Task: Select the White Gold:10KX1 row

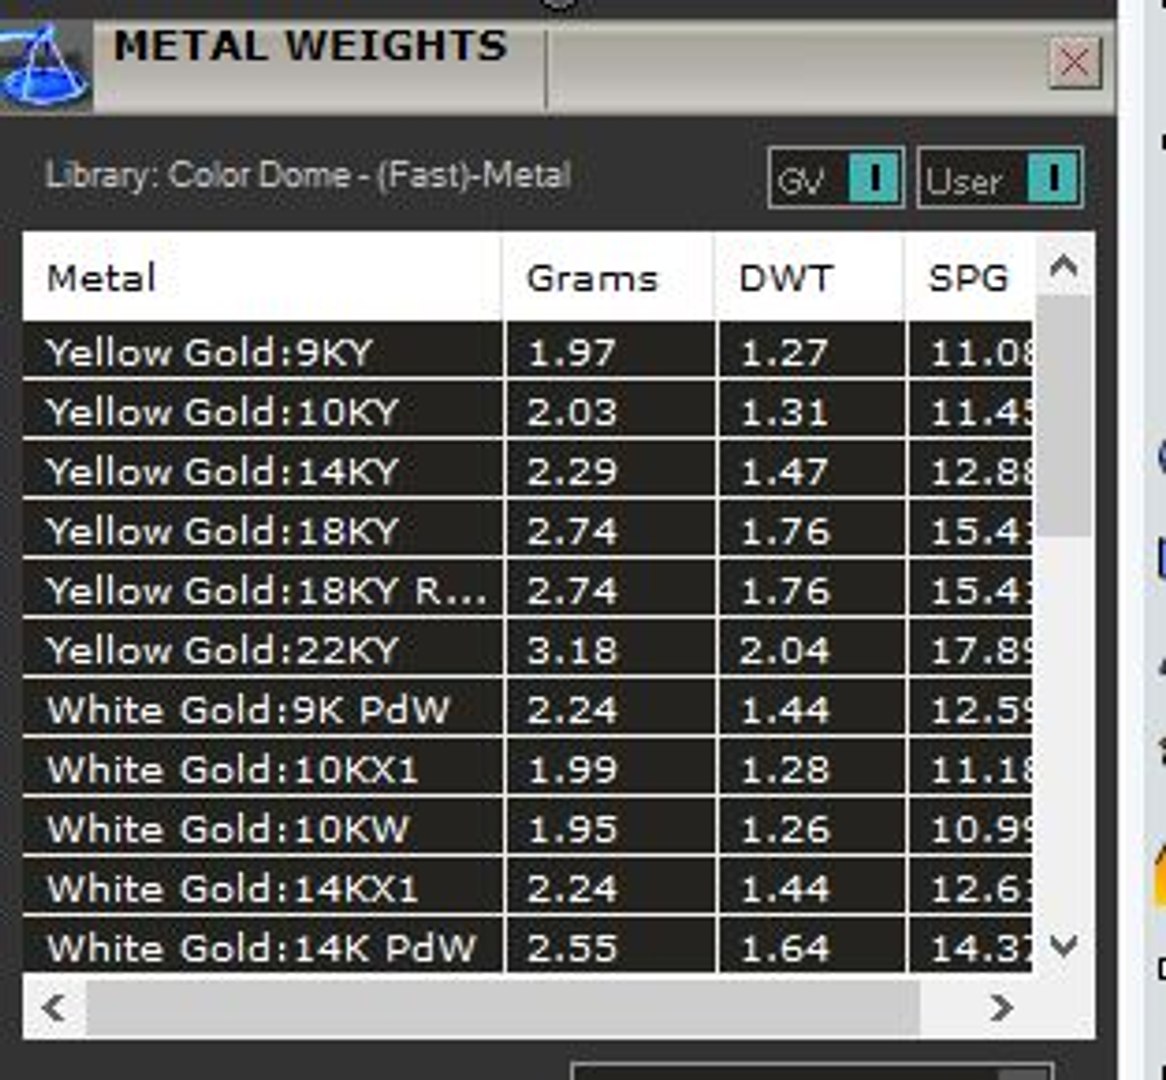Action: click(527, 768)
